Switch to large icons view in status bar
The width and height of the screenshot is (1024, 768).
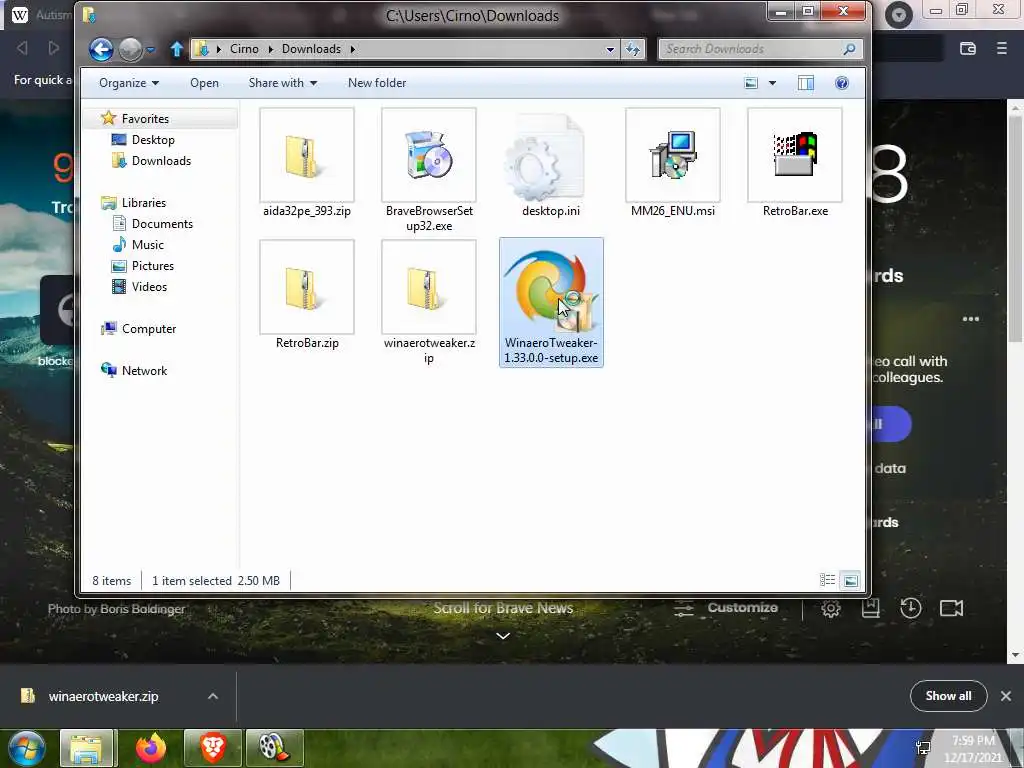850,580
